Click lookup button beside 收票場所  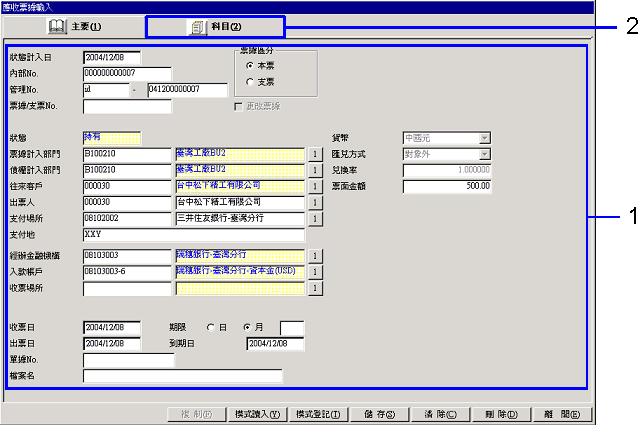point(314,288)
